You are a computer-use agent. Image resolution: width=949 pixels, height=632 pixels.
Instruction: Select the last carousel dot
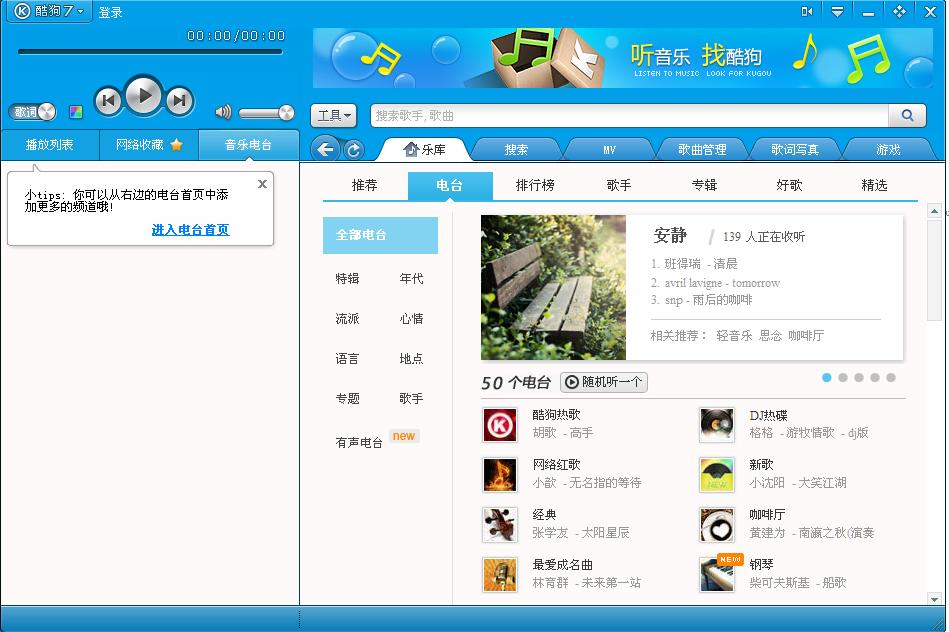tap(891, 378)
